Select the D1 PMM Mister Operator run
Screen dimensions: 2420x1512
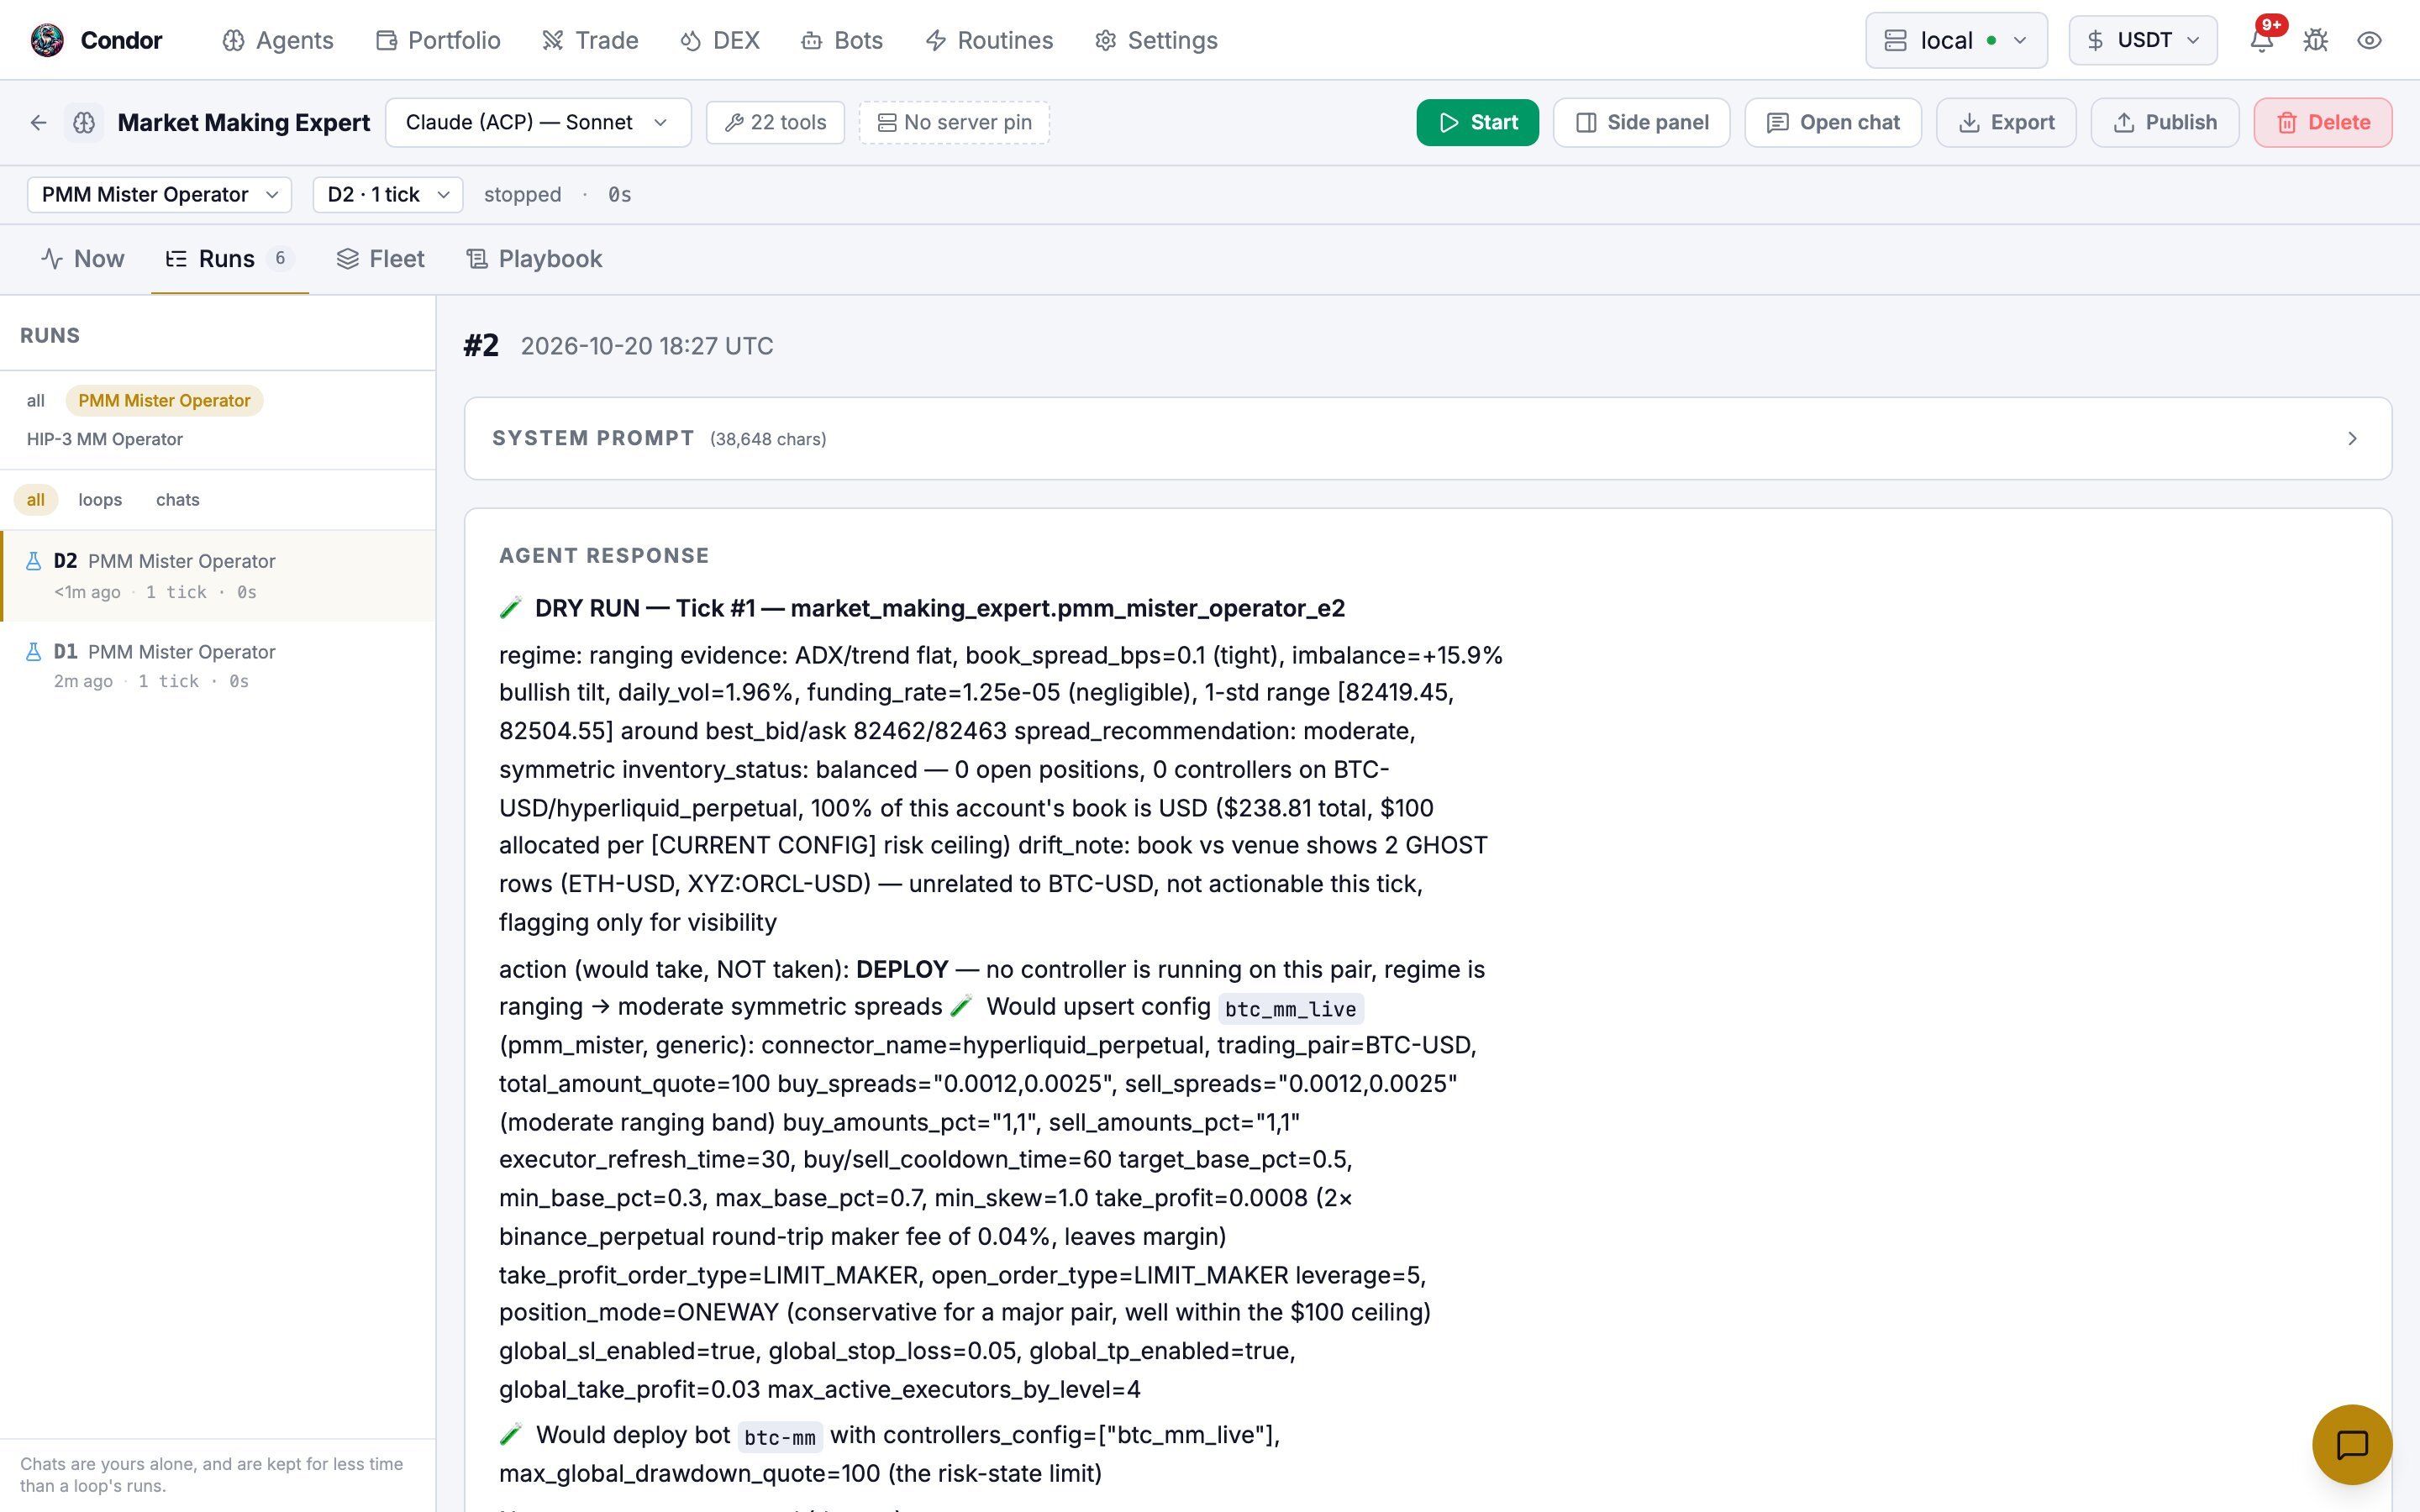click(x=218, y=666)
